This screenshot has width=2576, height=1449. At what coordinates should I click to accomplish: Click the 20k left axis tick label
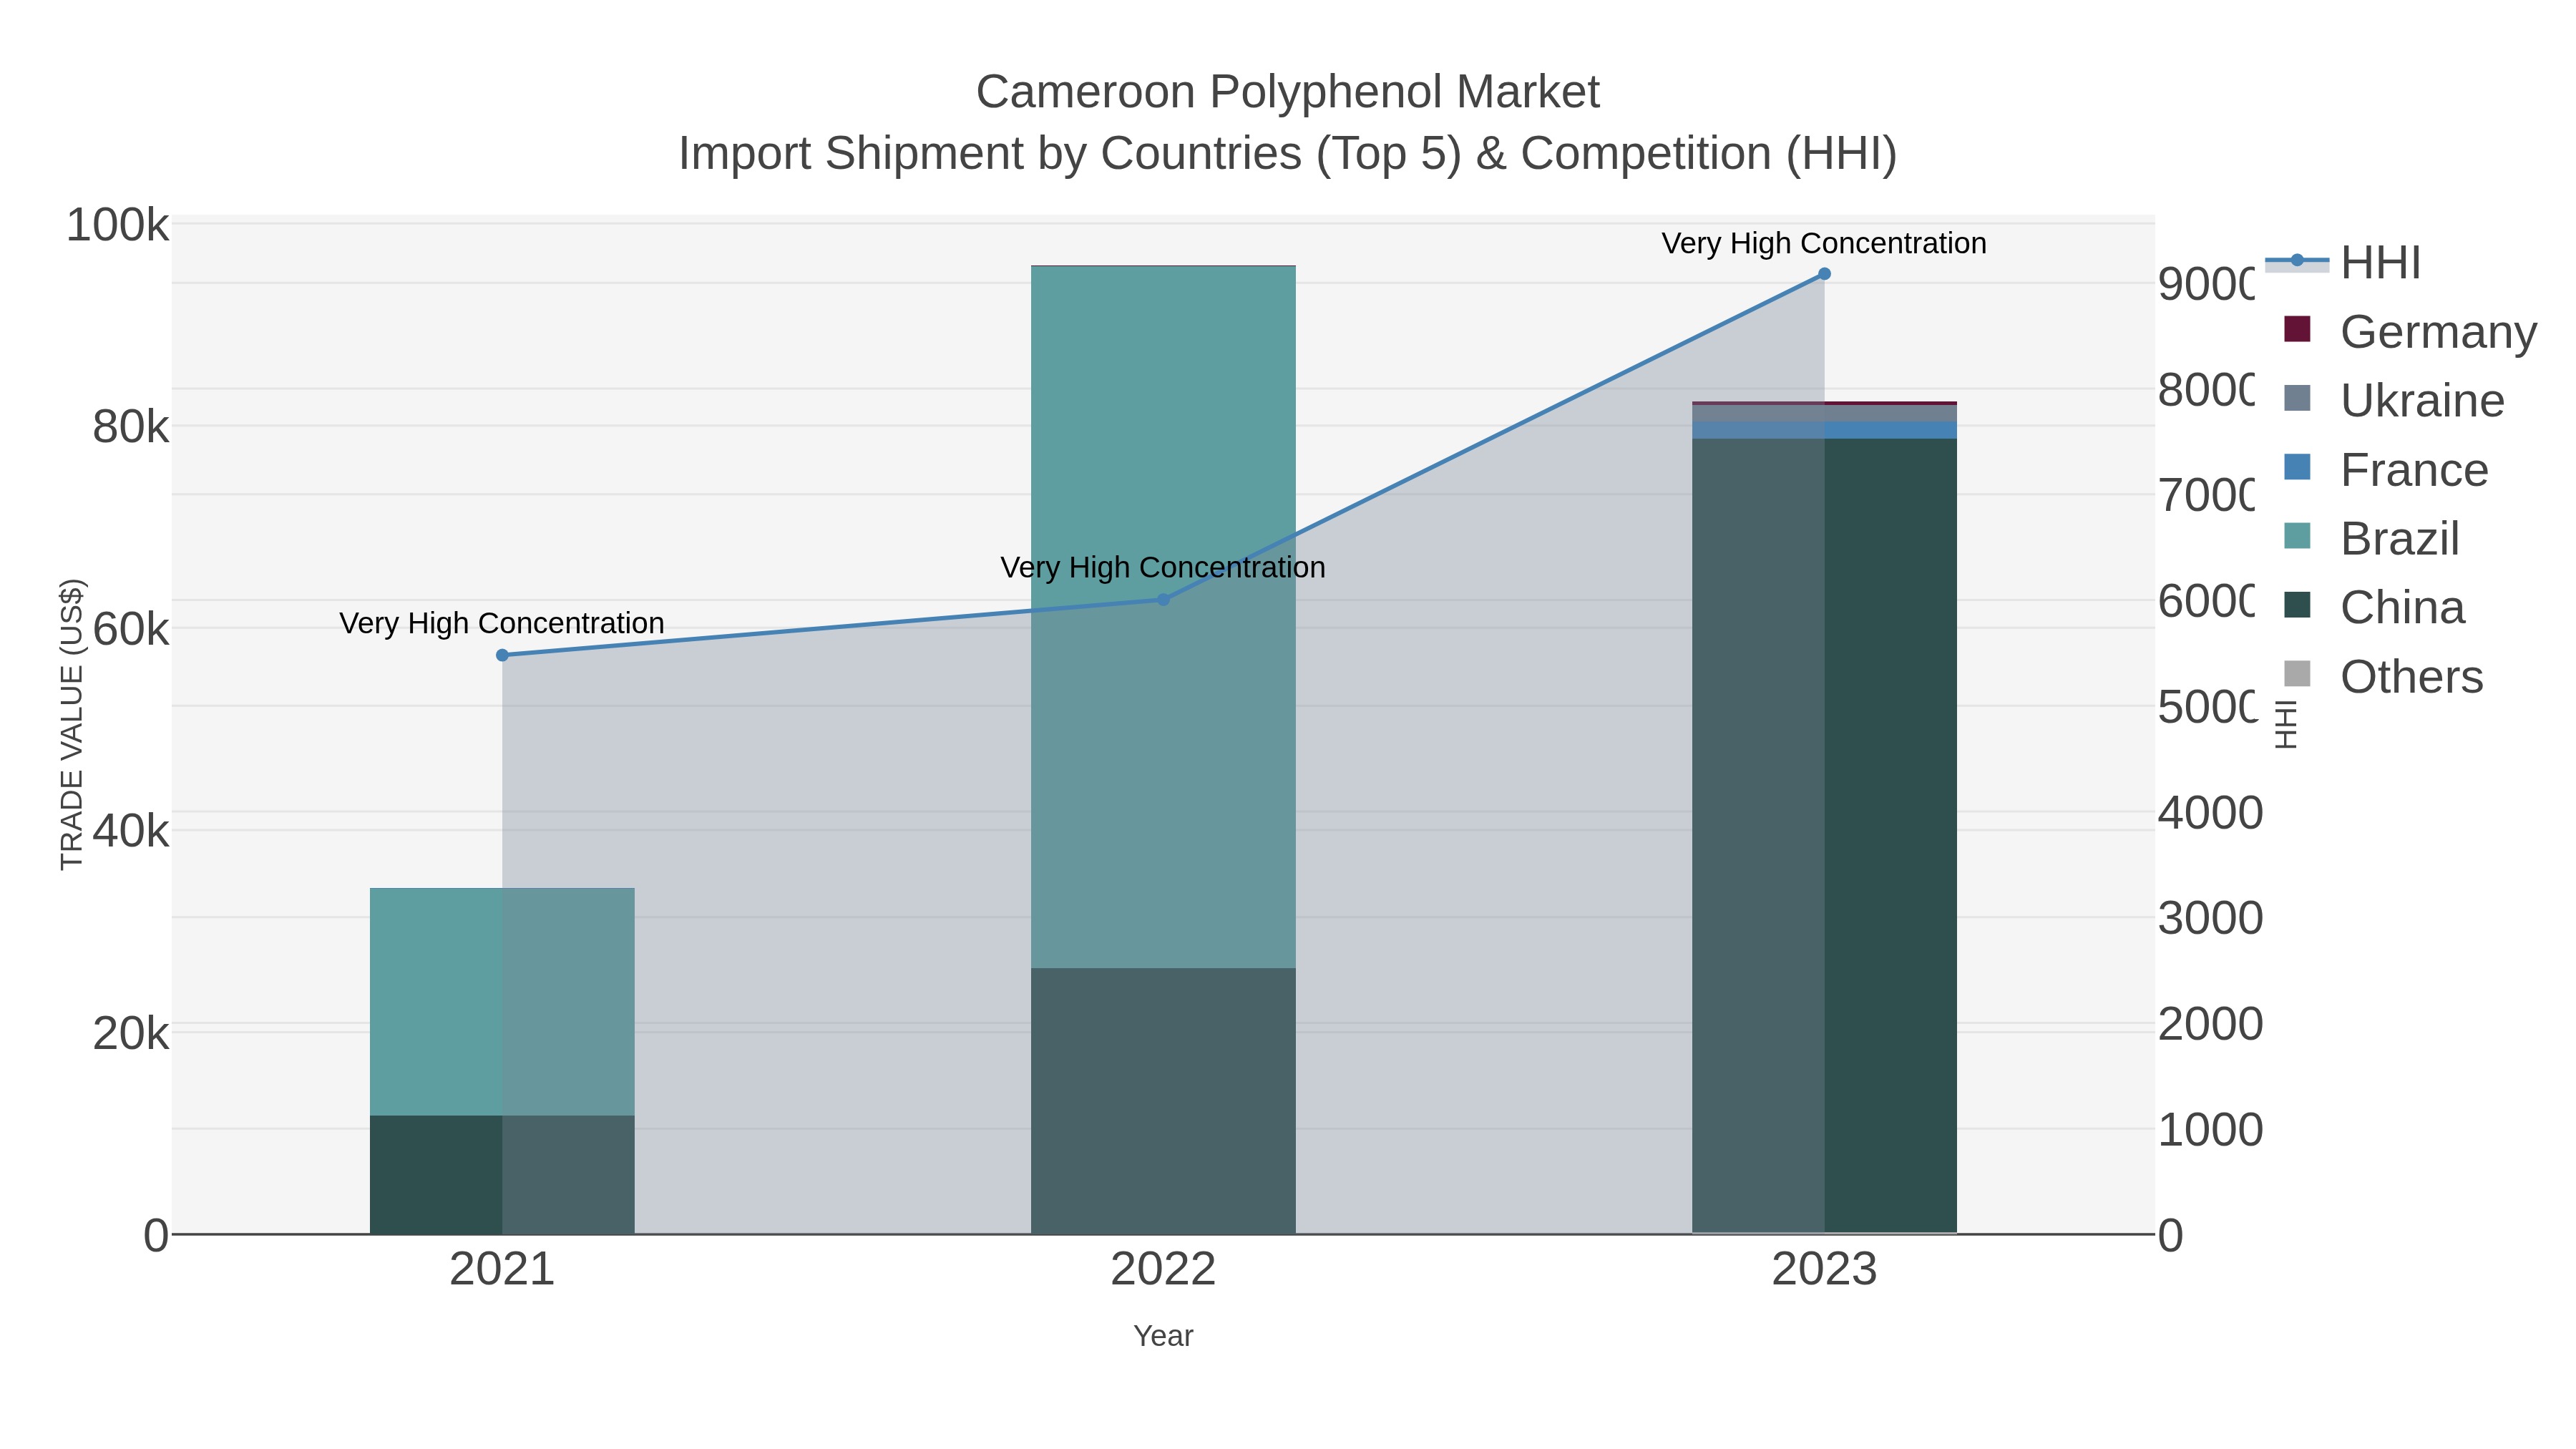tap(130, 1033)
